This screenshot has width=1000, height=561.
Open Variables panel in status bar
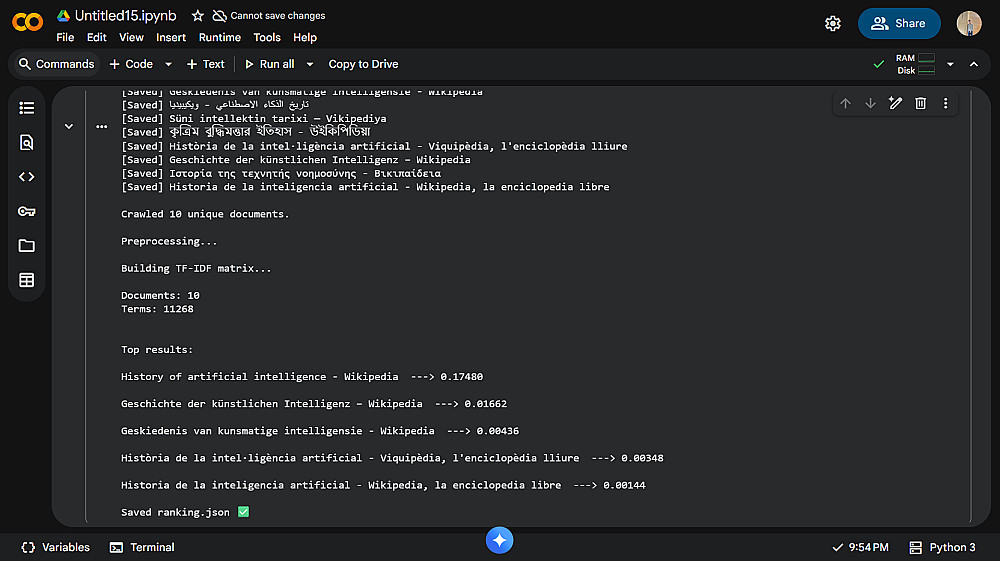pos(55,547)
